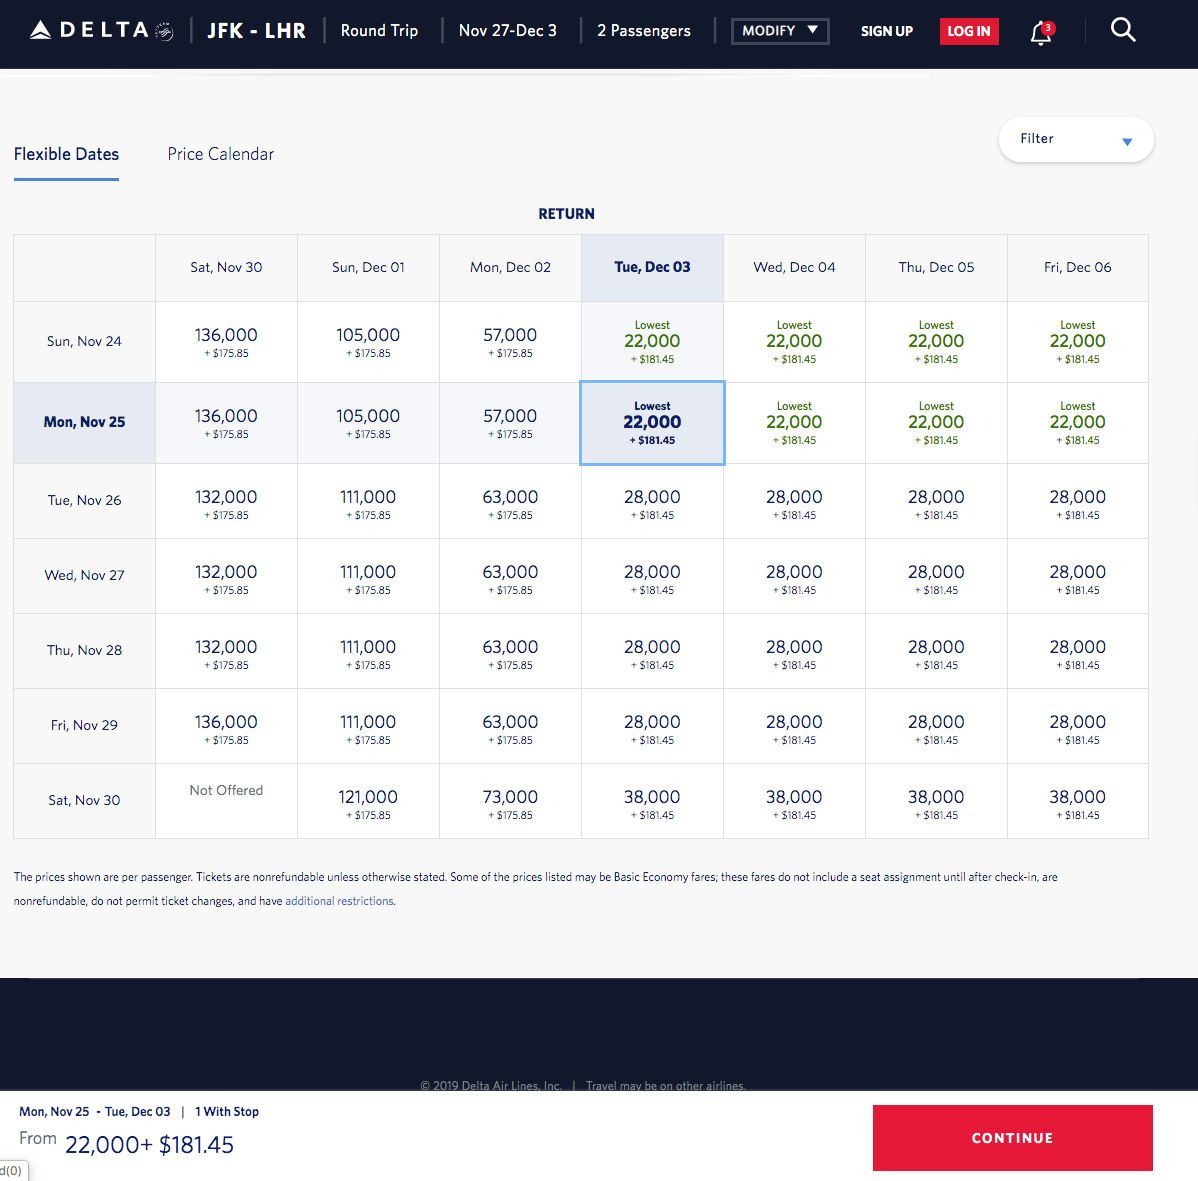The width and height of the screenshot is (1198, 1181).
Task: Select the Flexible Dates tab
Action: pos(66,154)
